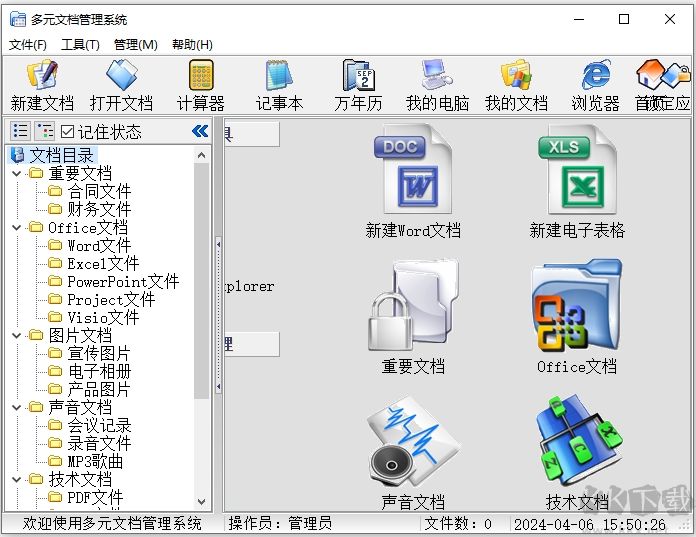Screen dimensions: 696x537
Task: Click the splitter's upper collapse arrow
Action: click(x=218, y=244)
